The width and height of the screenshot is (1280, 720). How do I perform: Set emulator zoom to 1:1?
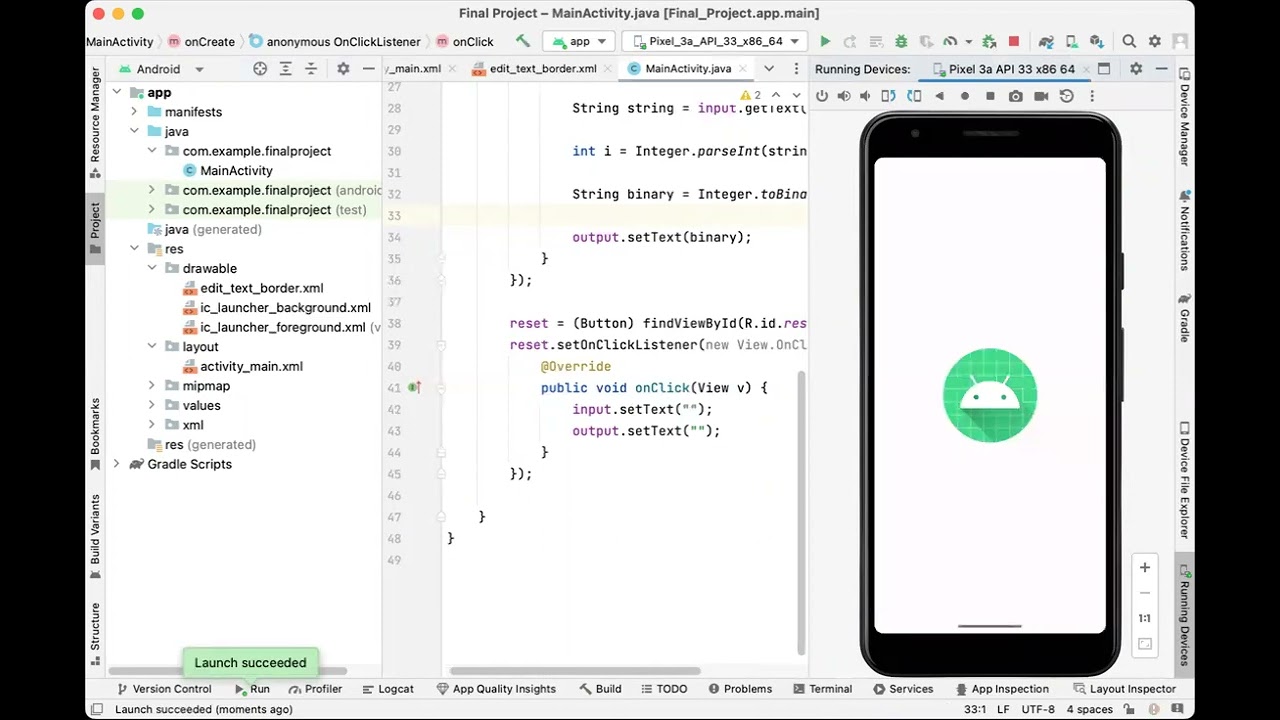(x=1145, y=618)
